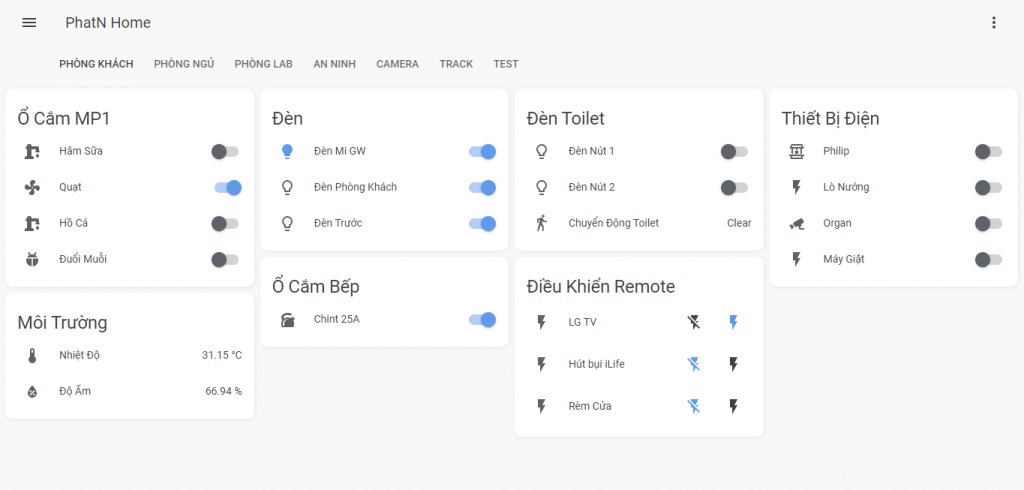Screen dimensions: 1024x490
Task: Switch to the PHÒNG NGỦ tab
Action: tap(184, 64)
